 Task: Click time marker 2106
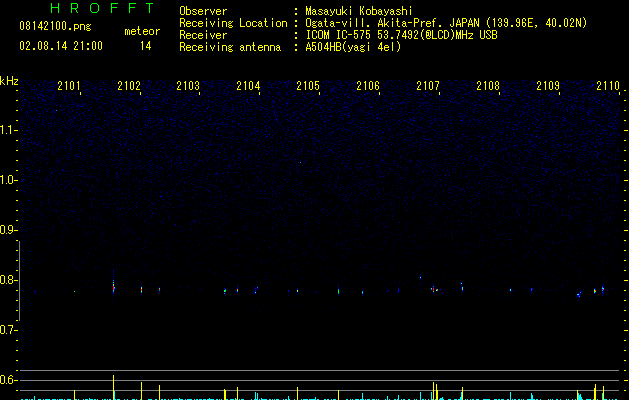368,85
